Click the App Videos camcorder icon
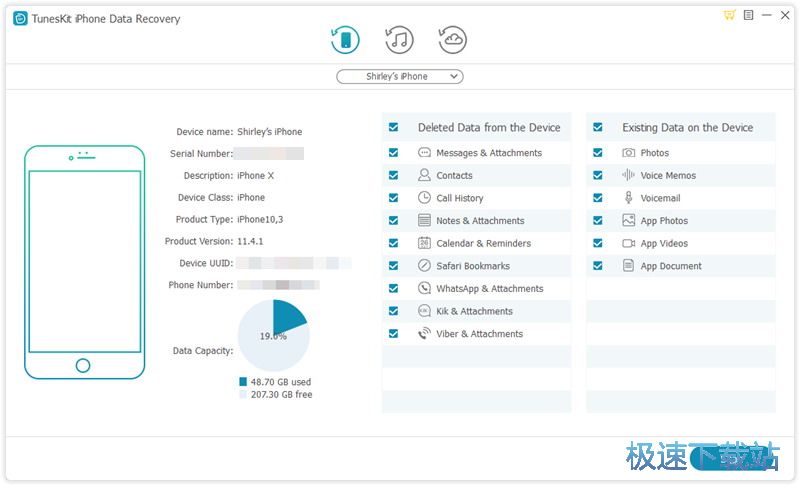The width and height of the screenshot is (800, 486). click(x=629, y=243)
